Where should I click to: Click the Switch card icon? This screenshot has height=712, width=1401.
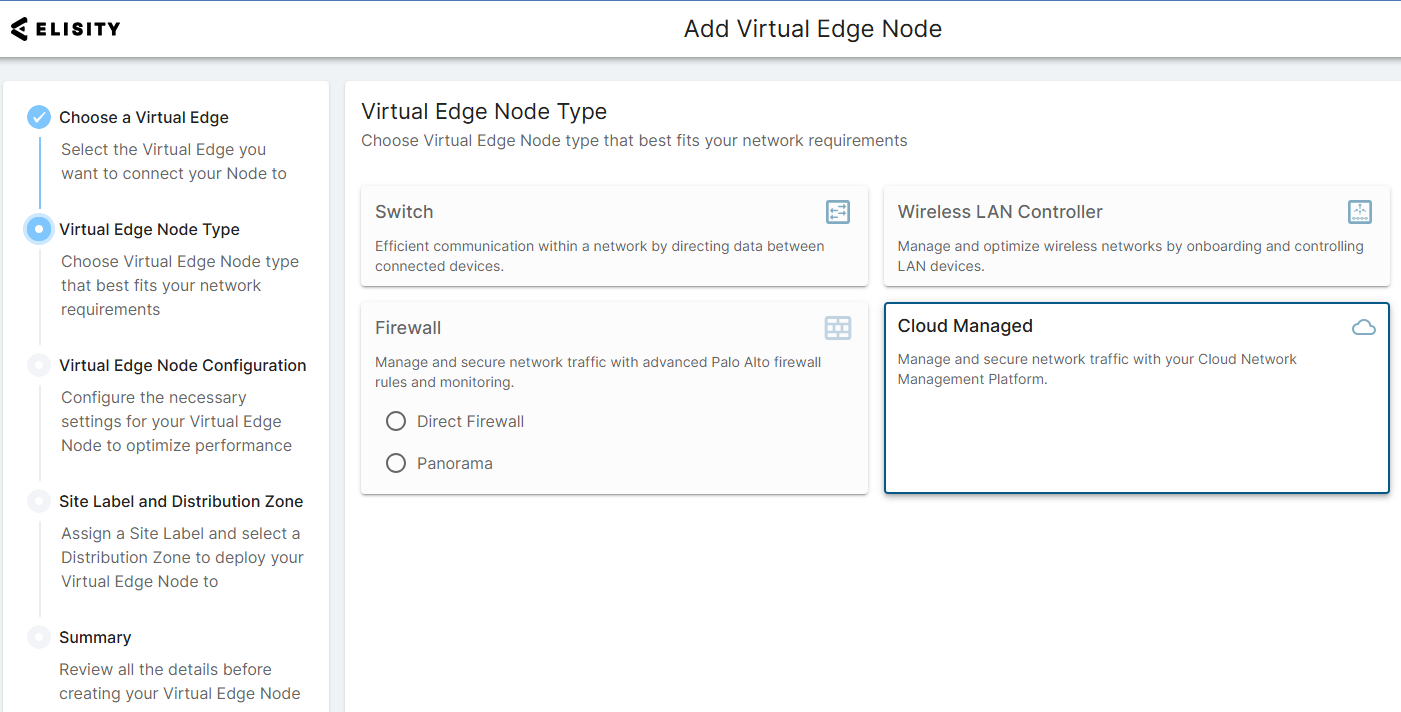(837, 212)
